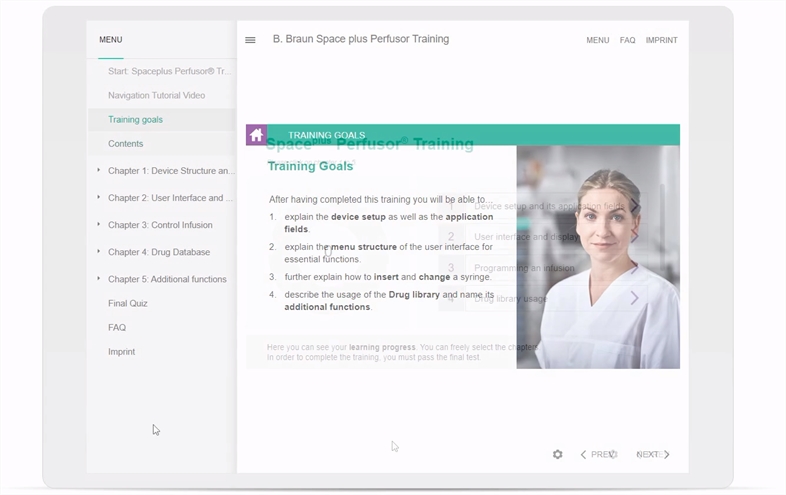Image resolution: width=786 pixels, height=495 pixels.
Task: Open Start: Spaceplus Perfusor training item
Action: [169, 71]
